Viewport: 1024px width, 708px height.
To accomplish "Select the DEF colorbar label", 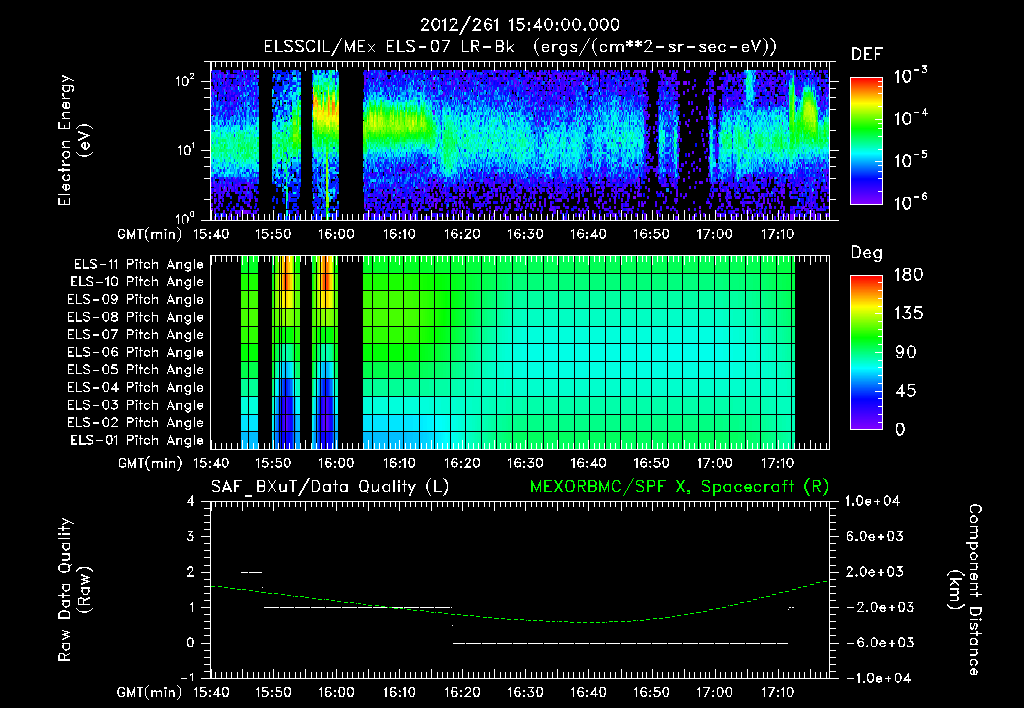I will (867, 55).
